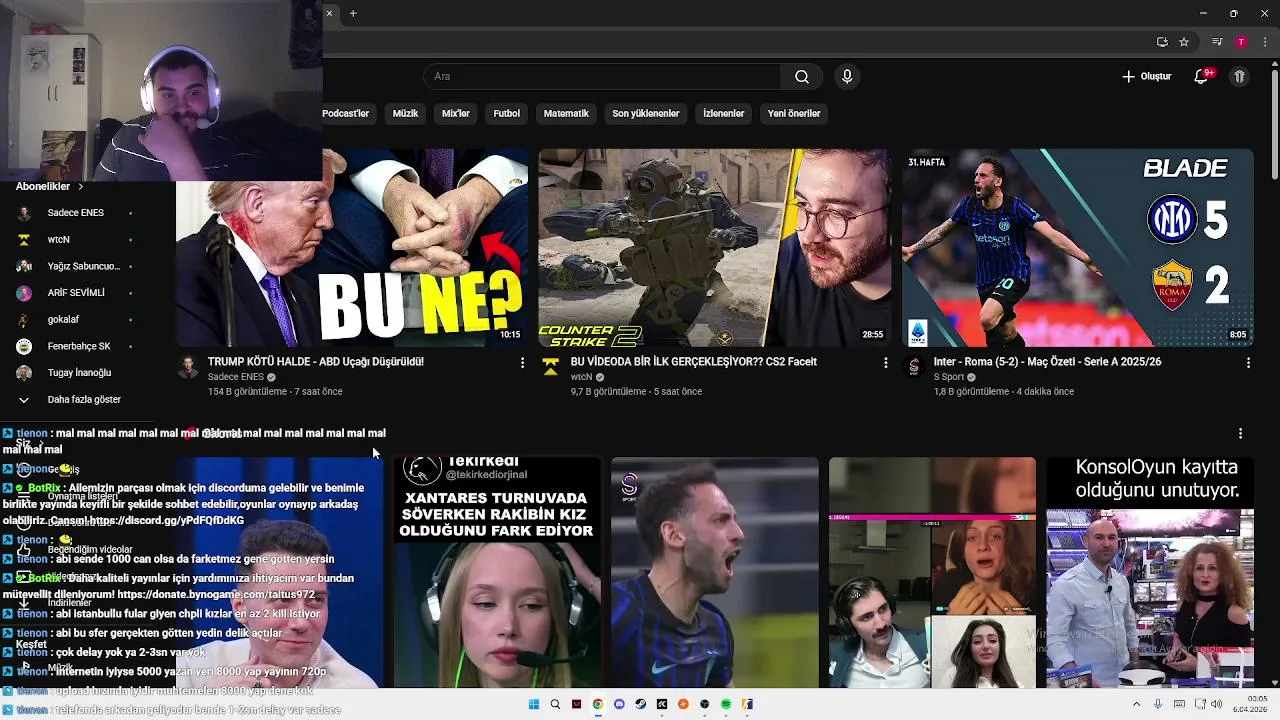Focus the Ara search field
Image resolution: width=1280 pixels, height=720 pixels.
603,77
